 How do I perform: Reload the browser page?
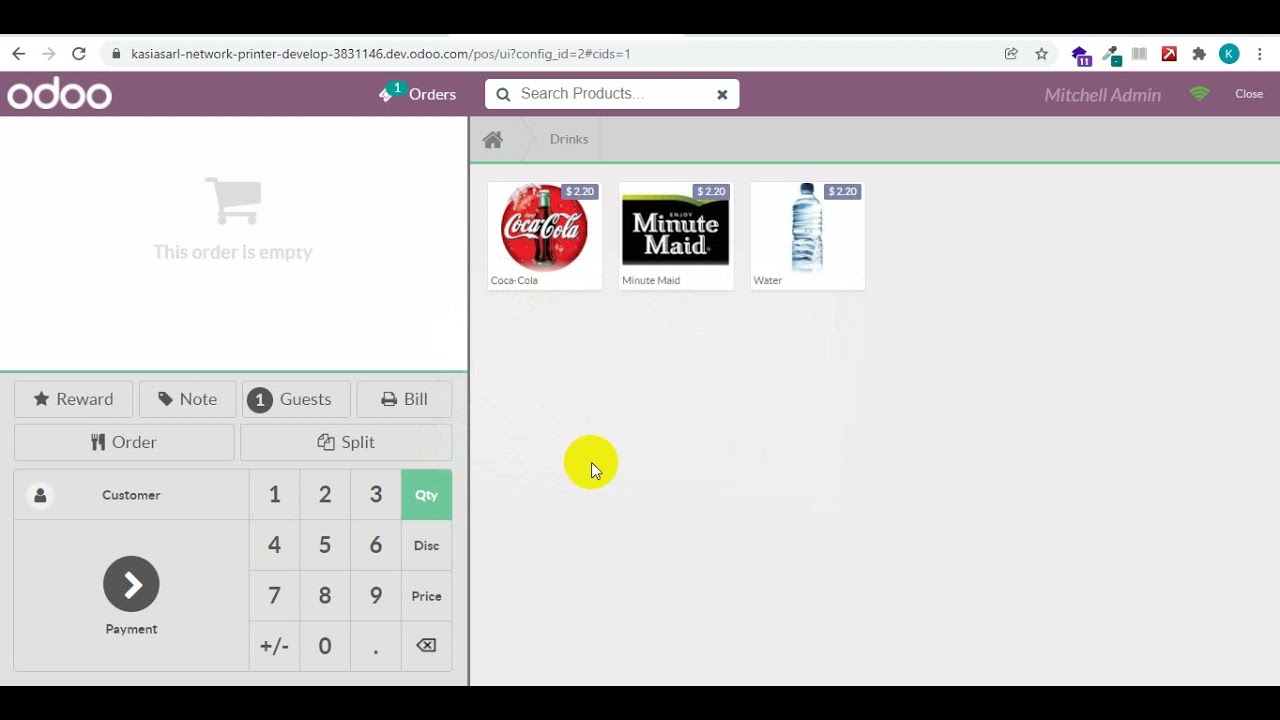click(79, 54)
